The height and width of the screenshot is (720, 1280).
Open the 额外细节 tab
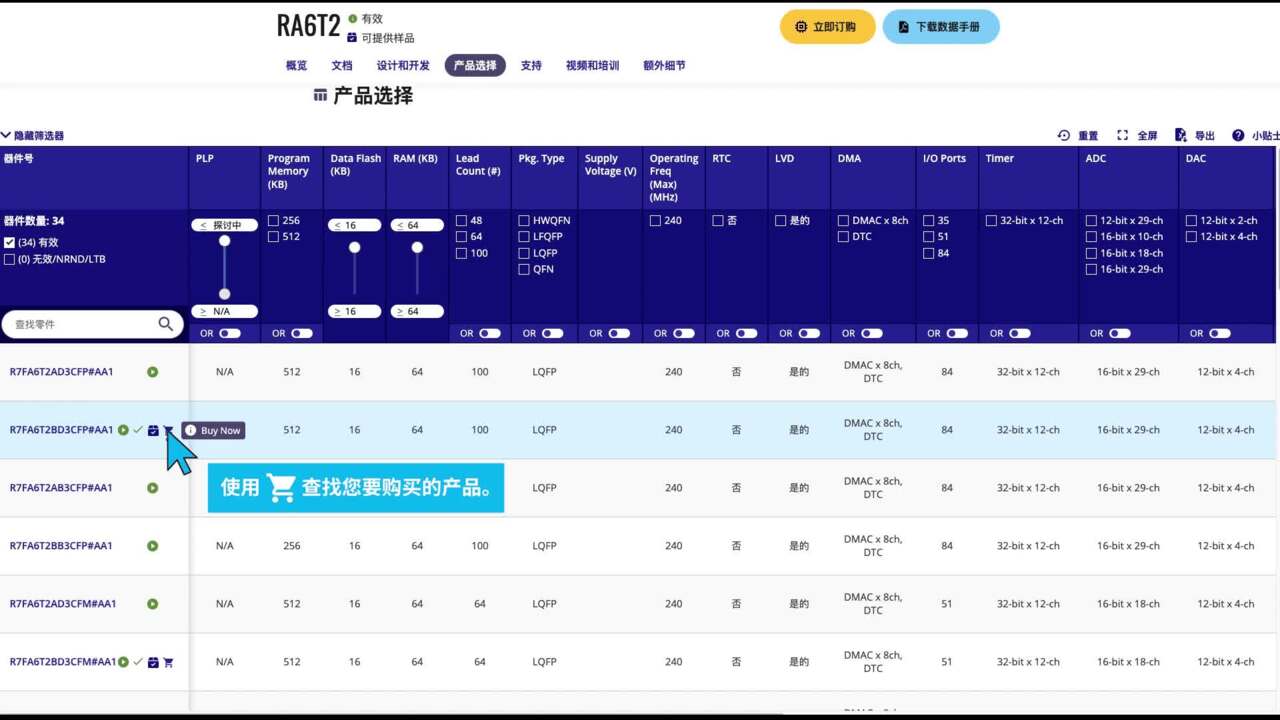click(x=664, y=66)
